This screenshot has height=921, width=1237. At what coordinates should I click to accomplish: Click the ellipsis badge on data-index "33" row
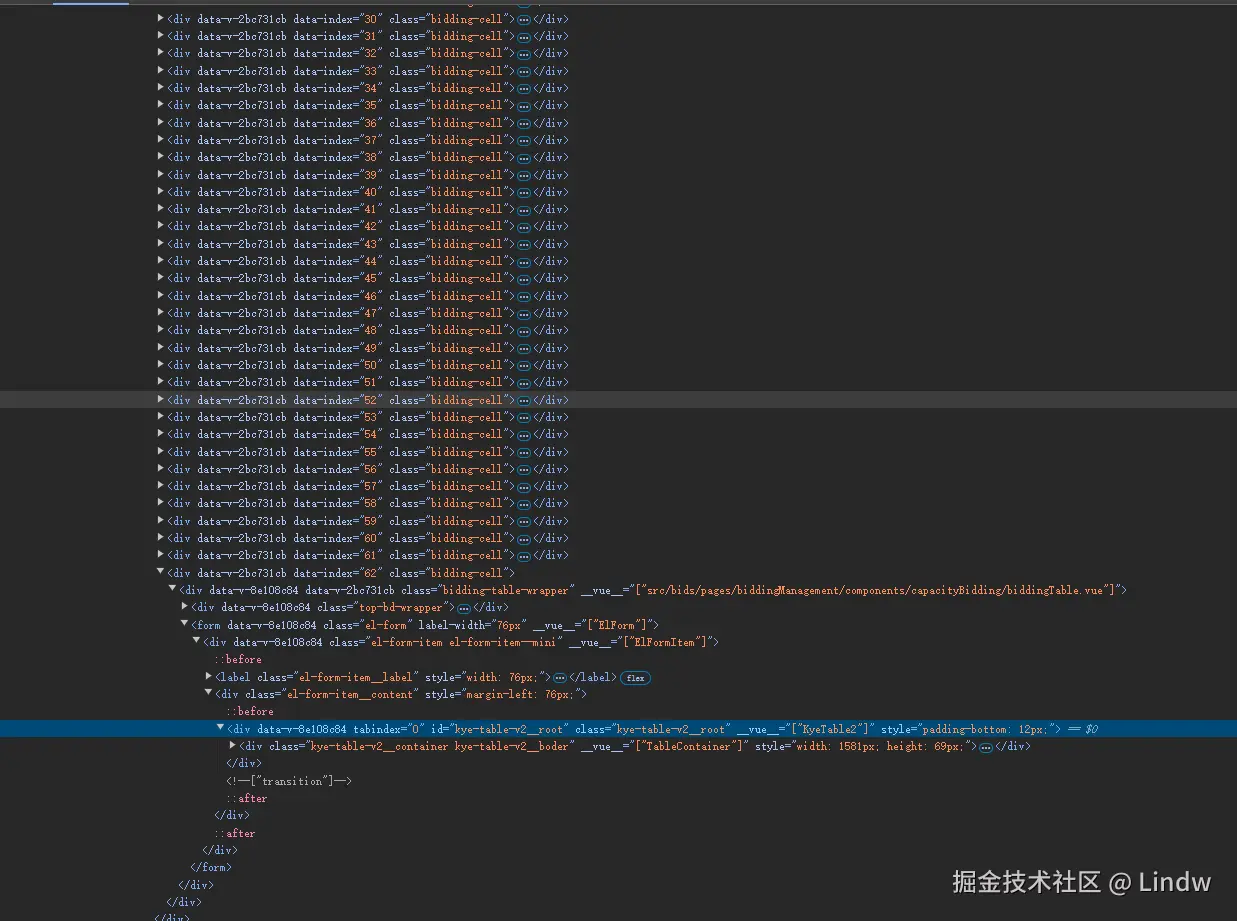(x=523, y=71)
